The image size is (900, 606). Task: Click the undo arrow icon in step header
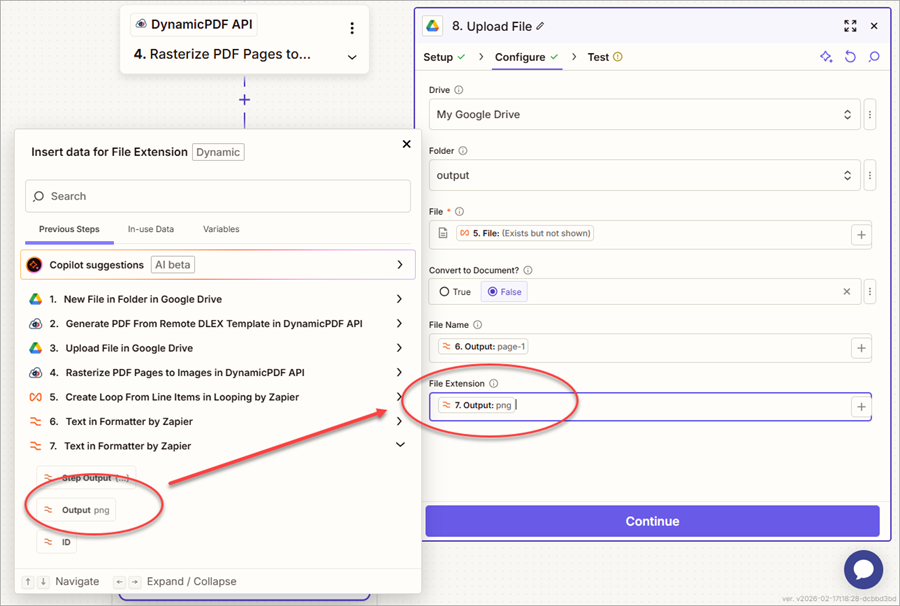850,57
